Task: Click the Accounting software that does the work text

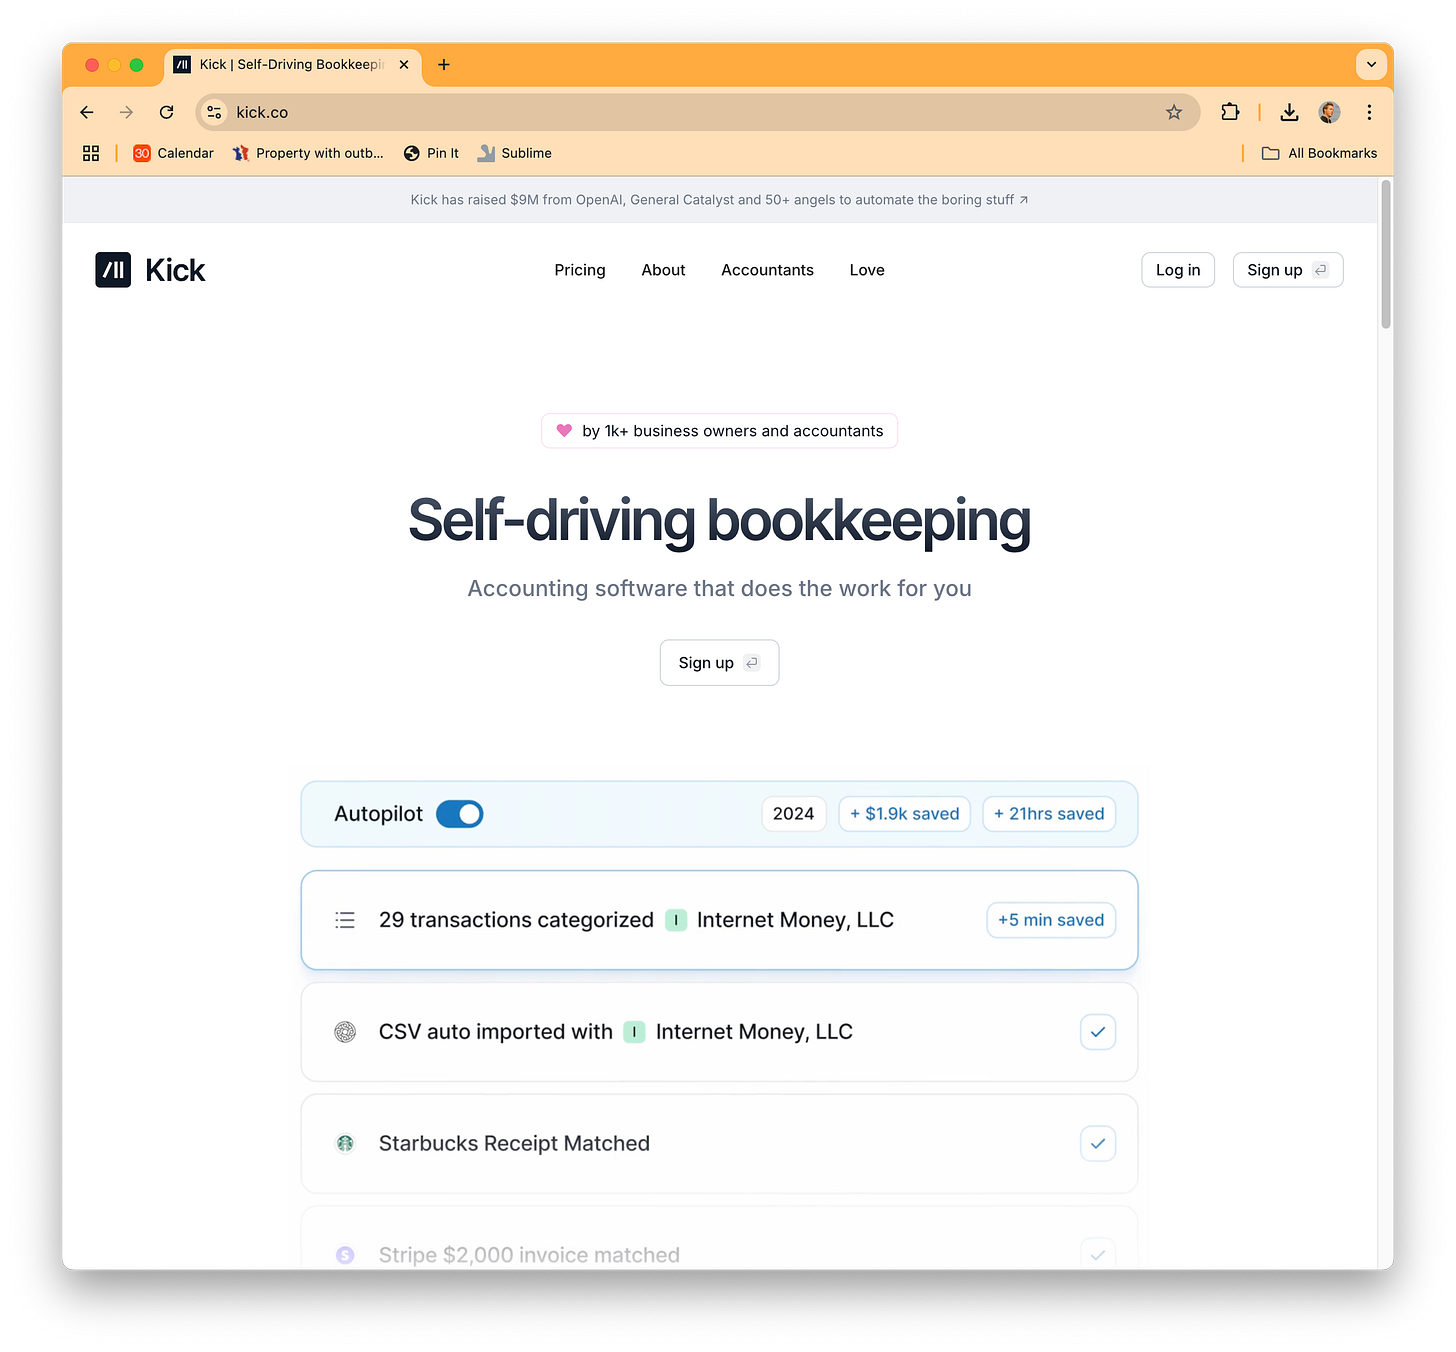Action: [x=719, y=588]
